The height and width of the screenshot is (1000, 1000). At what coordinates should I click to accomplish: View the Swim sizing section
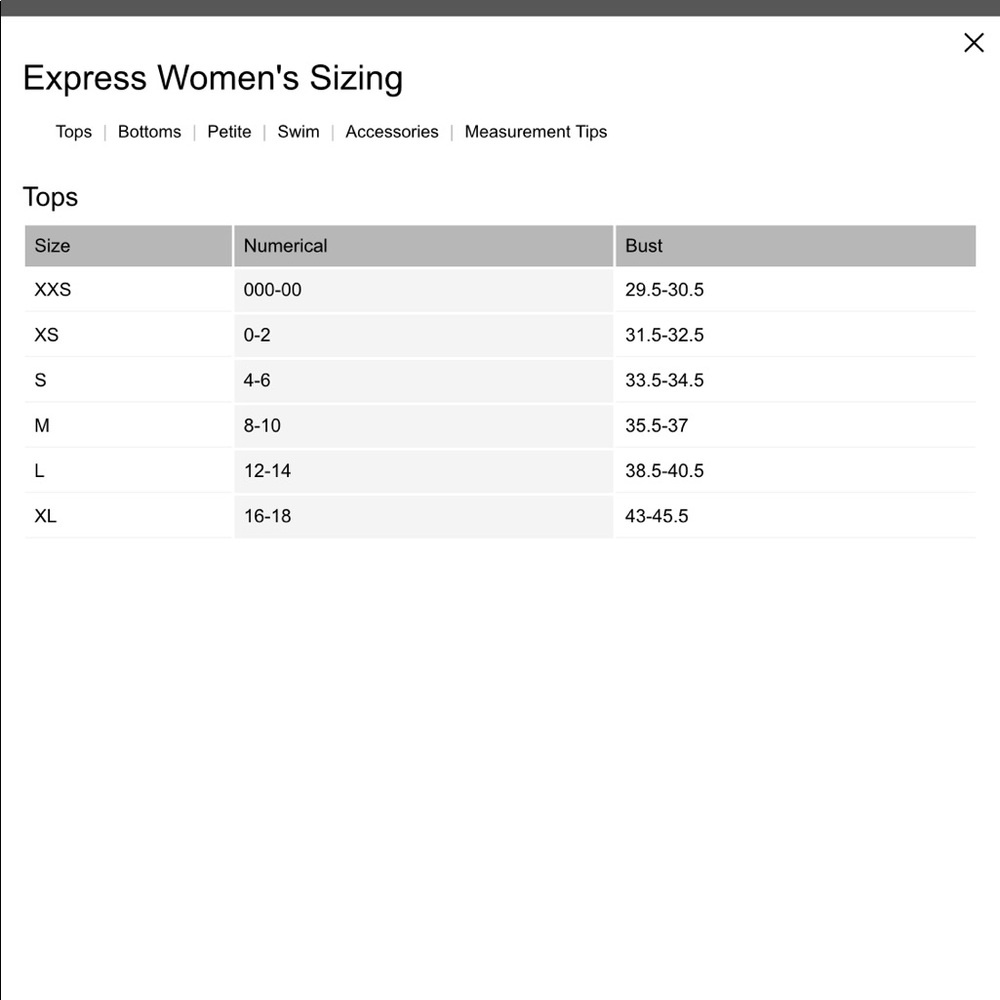click(298, 131)
